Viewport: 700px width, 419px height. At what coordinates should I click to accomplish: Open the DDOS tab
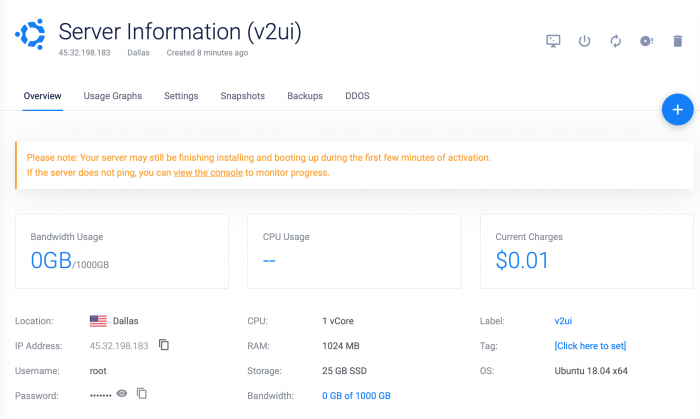point(357,96)
